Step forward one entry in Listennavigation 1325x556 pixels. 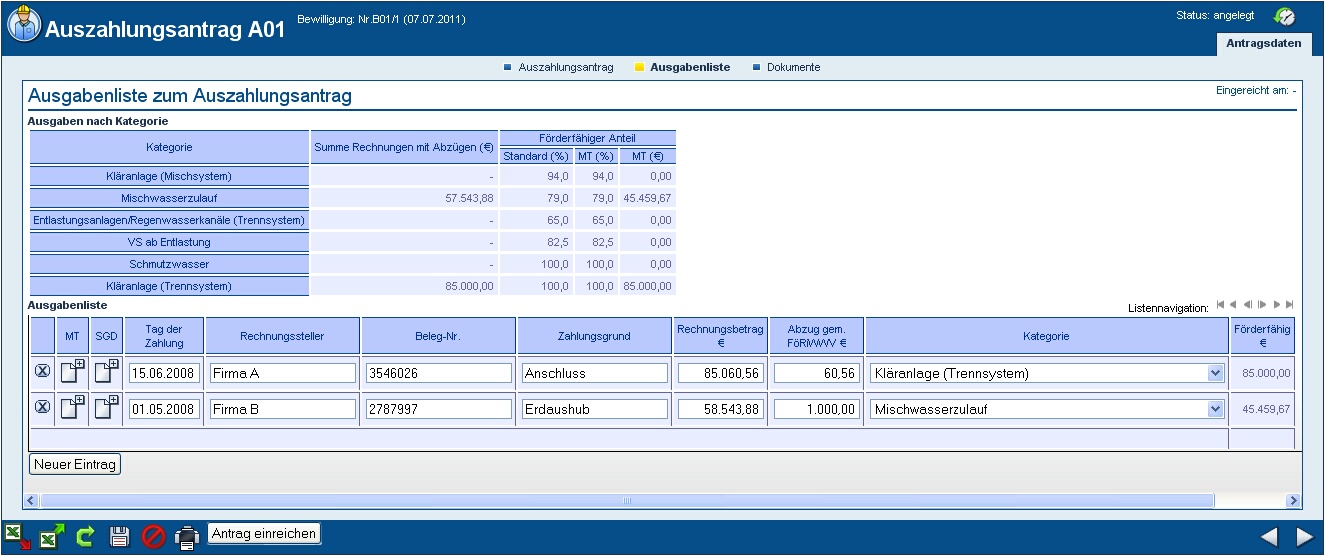pos(1263,305)
